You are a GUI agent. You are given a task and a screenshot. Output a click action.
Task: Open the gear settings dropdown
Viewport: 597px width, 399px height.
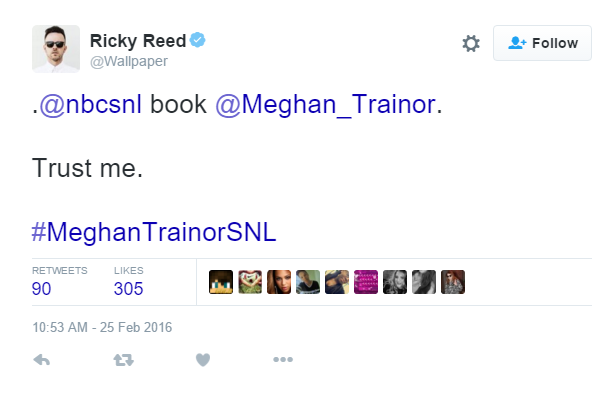click(x=471, y=43)
